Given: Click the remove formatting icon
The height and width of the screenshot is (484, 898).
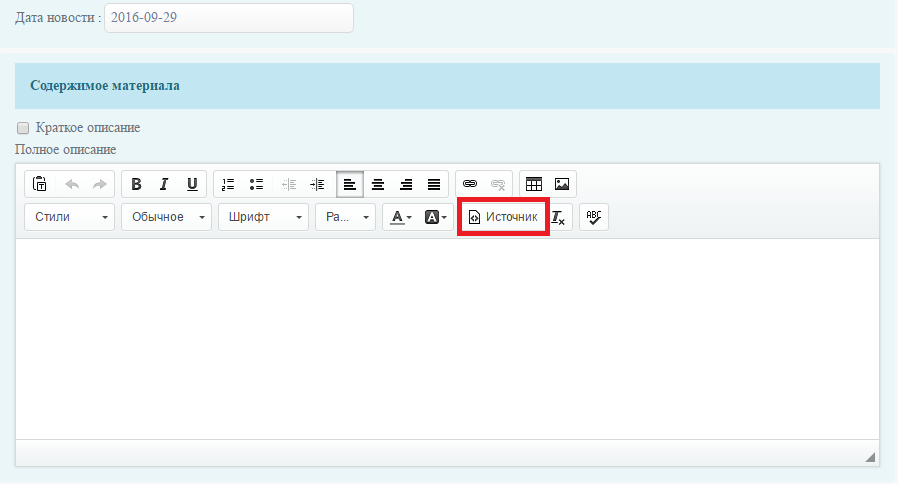Looking at the screenshot, I should coord(558,217).
